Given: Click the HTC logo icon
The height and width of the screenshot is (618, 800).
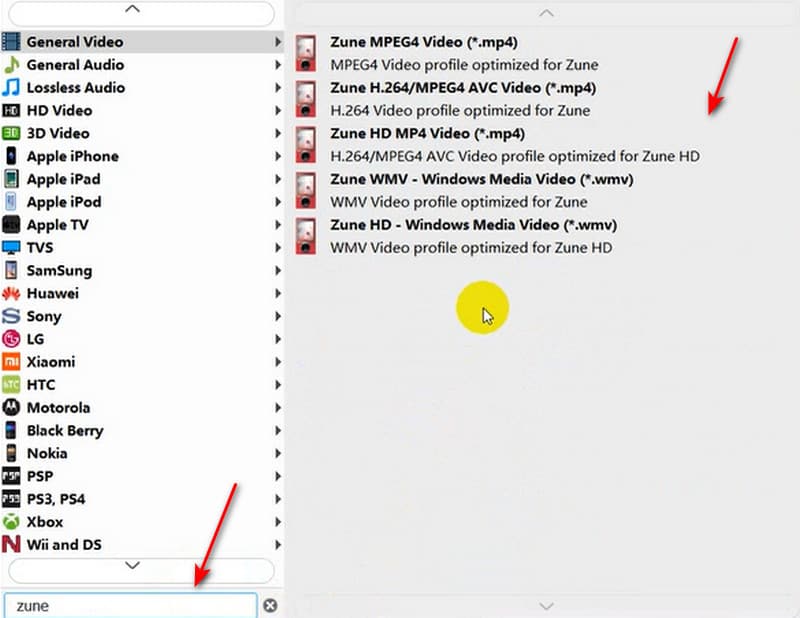Looking at the screenshot, I should click(x=11, y=385).
